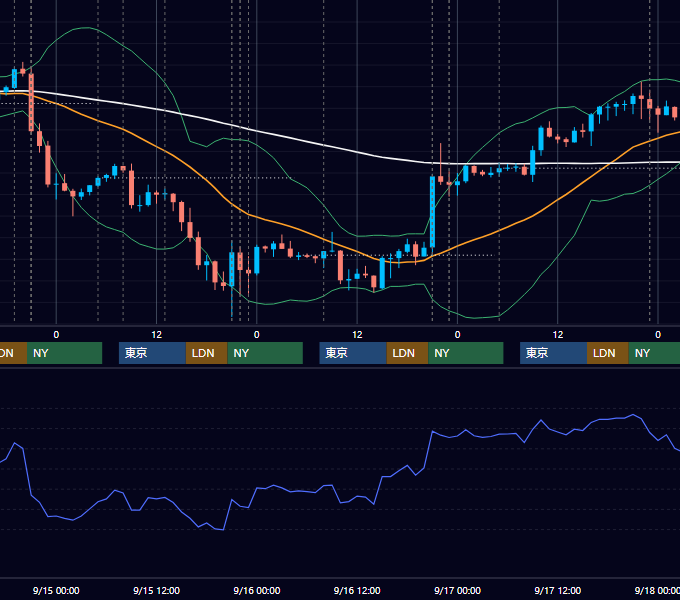Click the '9/18 00:00' date axis label

pyautogui.click(x=657, y=590)
